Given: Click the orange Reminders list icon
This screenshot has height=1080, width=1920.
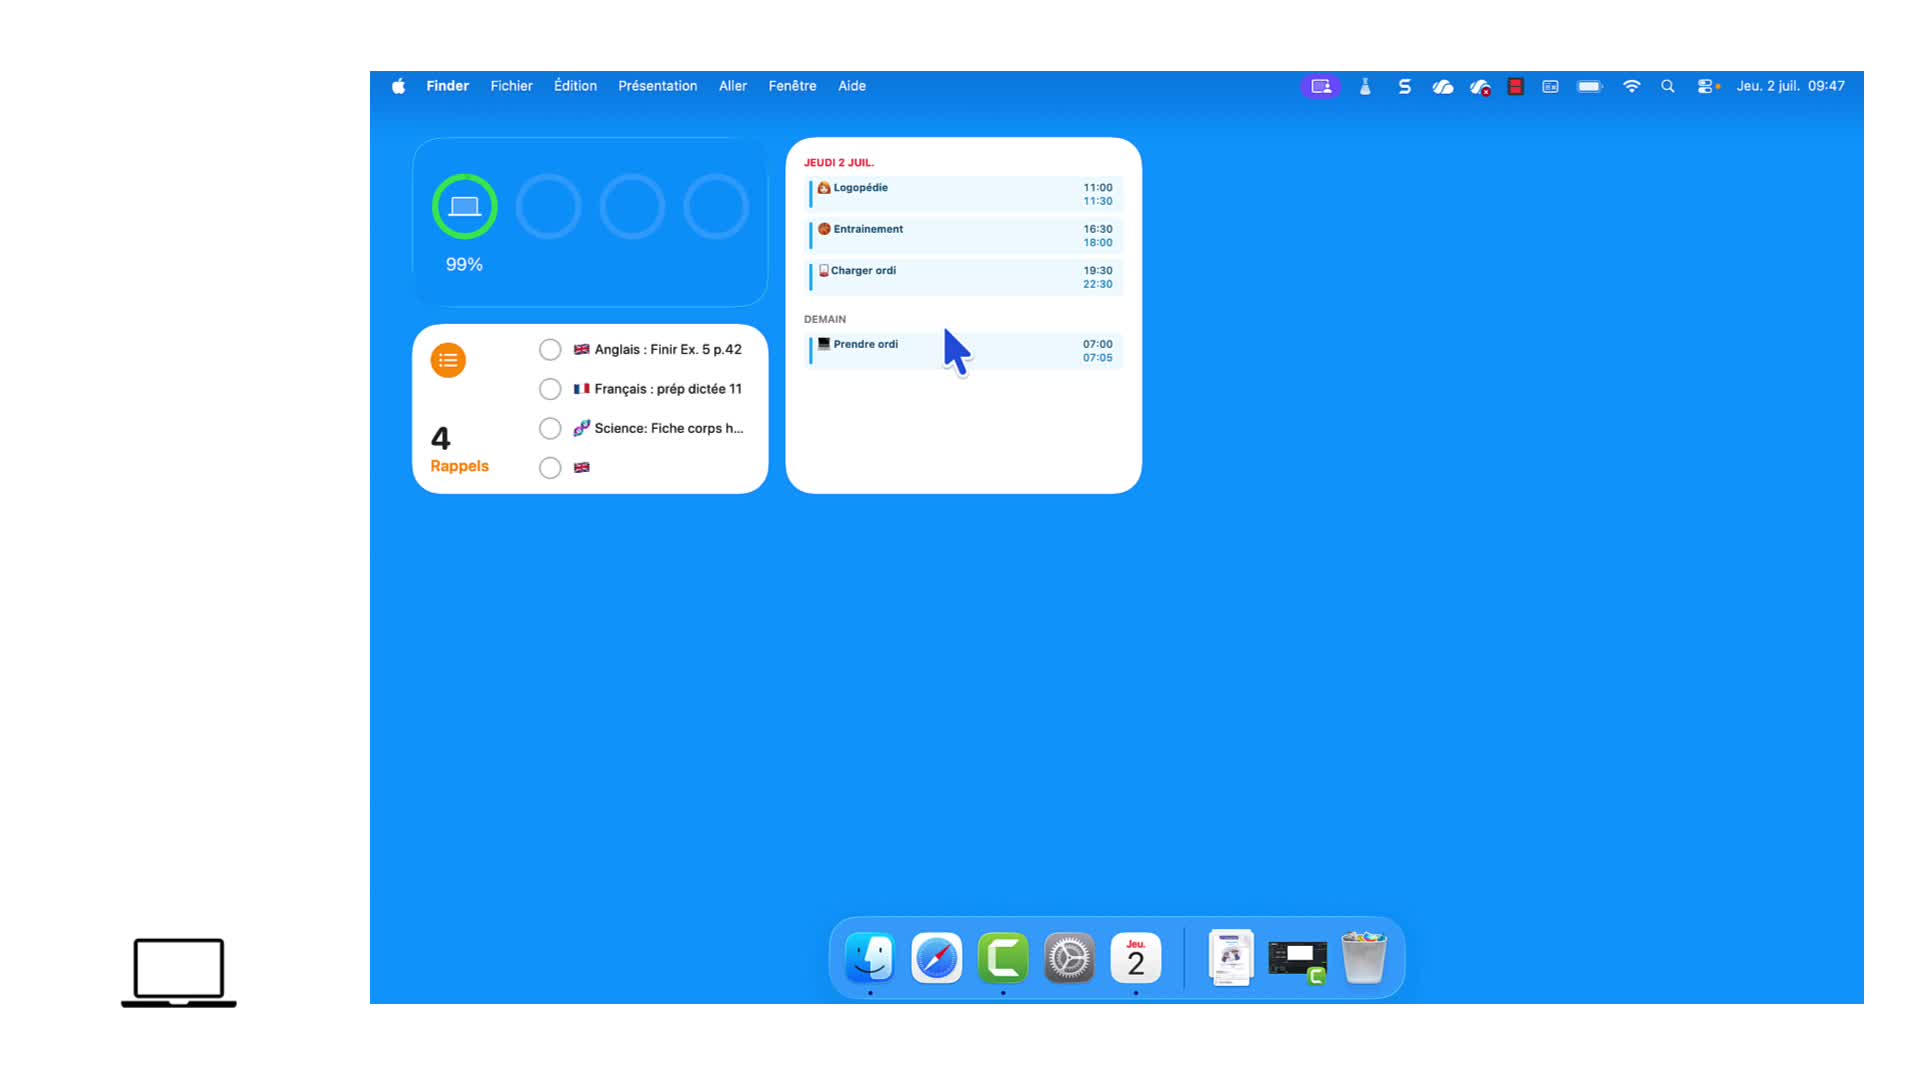Looking at the screenshot, I should [448, 360].
